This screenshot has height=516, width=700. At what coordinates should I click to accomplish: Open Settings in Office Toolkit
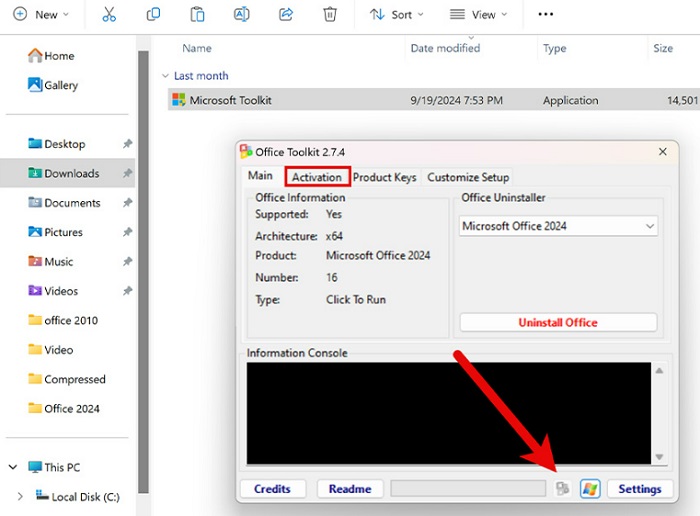[x=640, y=489]
